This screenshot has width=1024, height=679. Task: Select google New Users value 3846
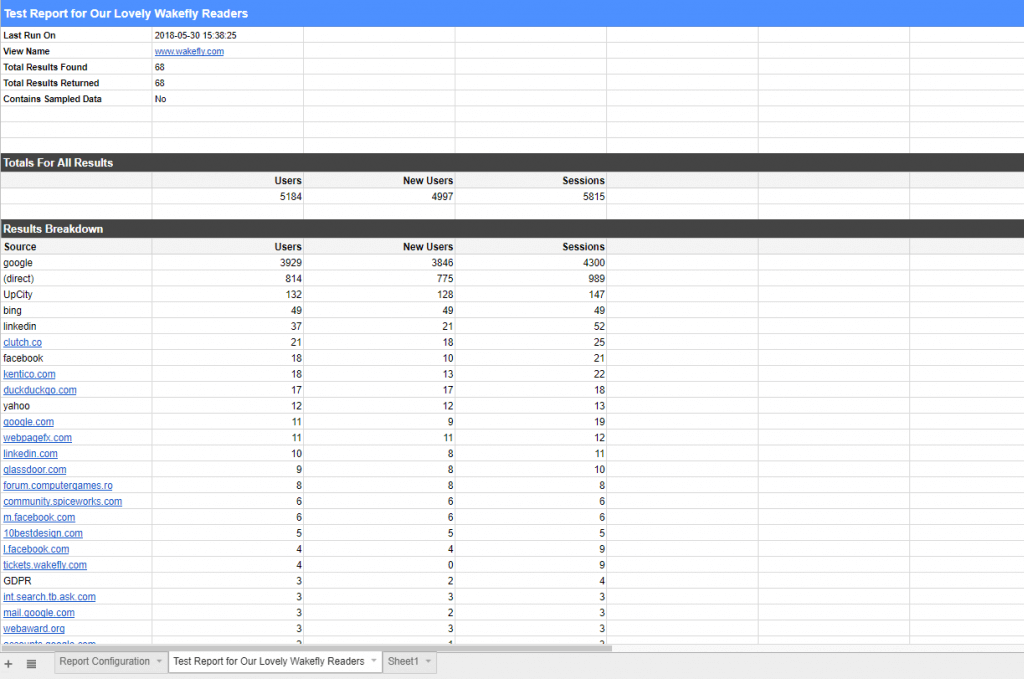(x=379, y=263)
